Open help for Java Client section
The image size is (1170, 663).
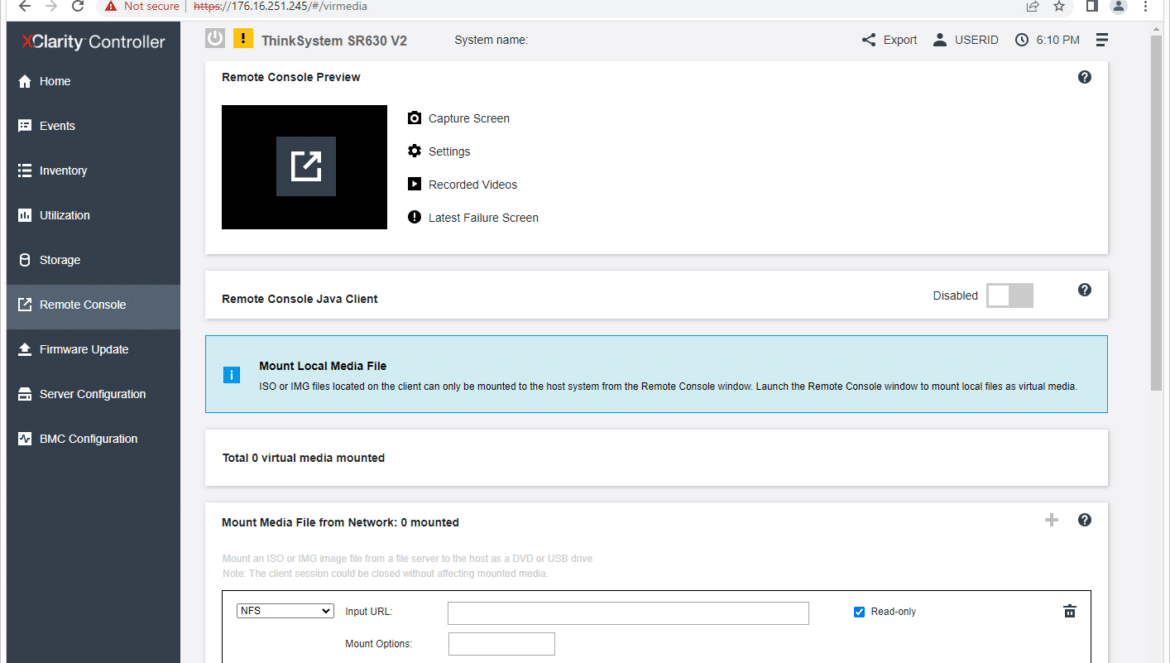click(x=1084, y=290)
